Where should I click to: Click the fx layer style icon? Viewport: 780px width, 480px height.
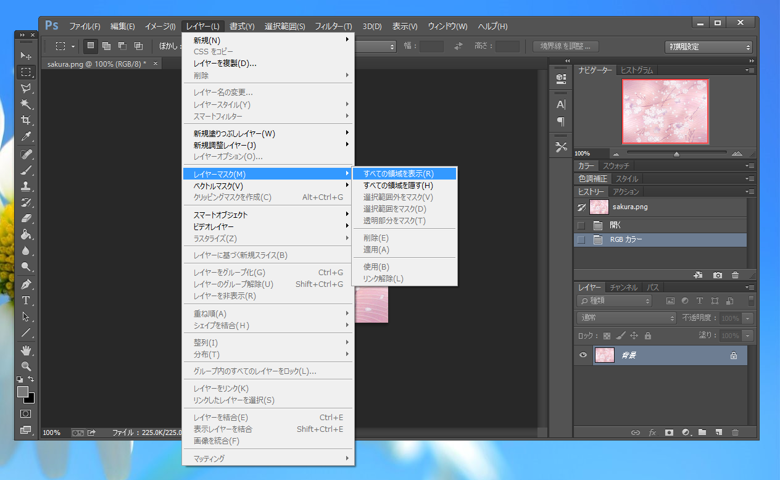652,432
